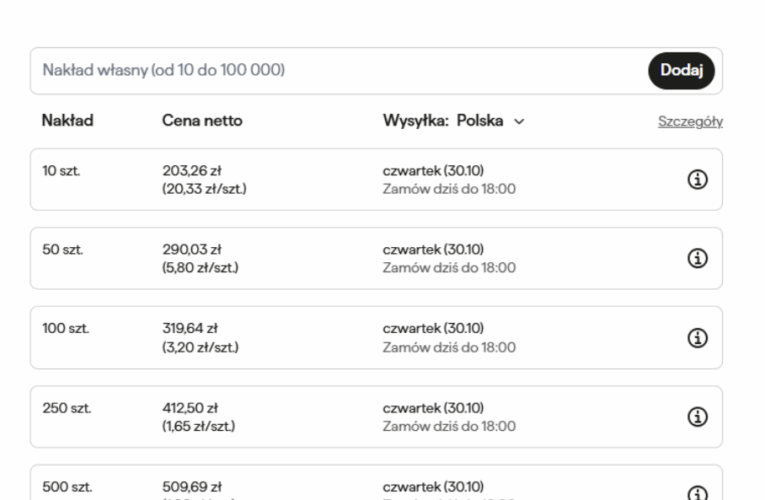Screen dimensions: 765x500
Task: Choose the 100 szt. quantity option
Action: coord(65,328)
